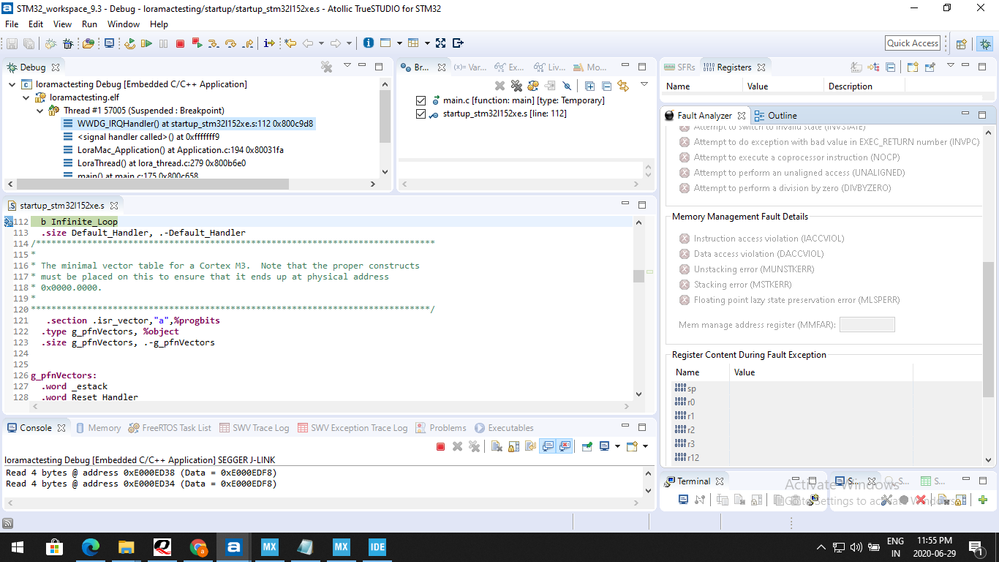Click the Remove All Breakpoints icon
The width and height of the screenshot is (999, 562).
pos(517,86)
